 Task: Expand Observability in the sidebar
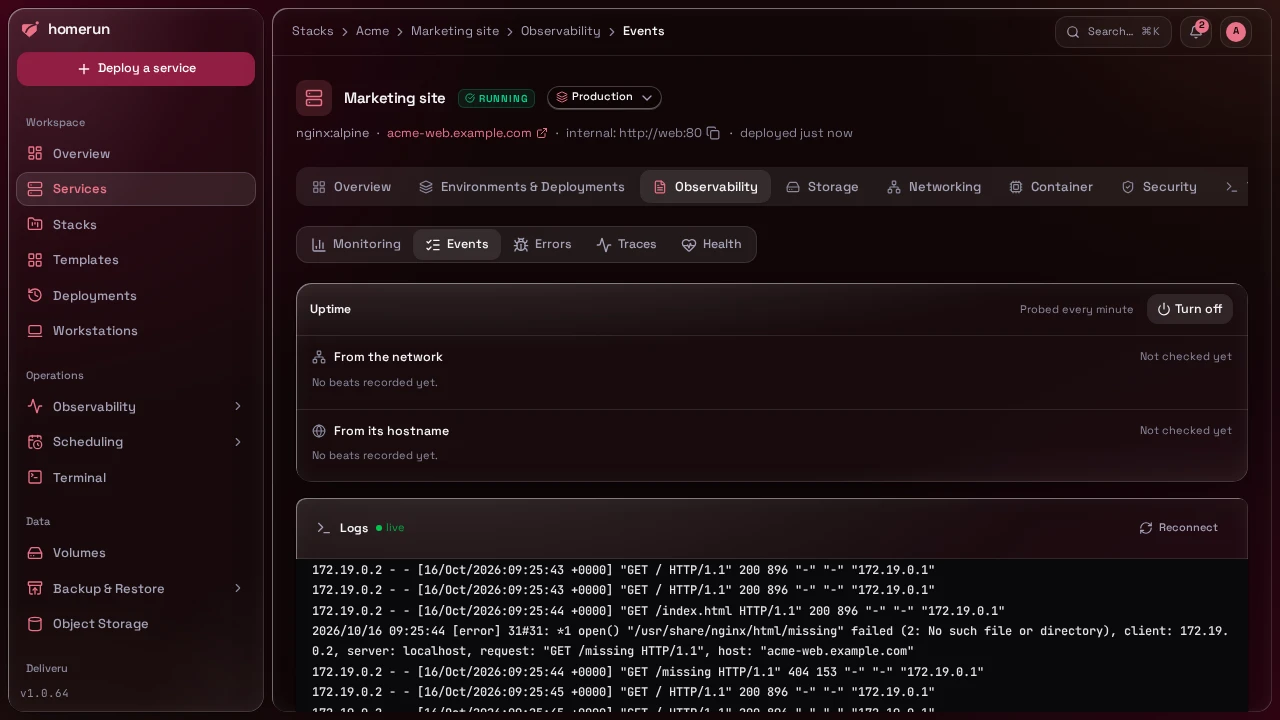(136, 407)
